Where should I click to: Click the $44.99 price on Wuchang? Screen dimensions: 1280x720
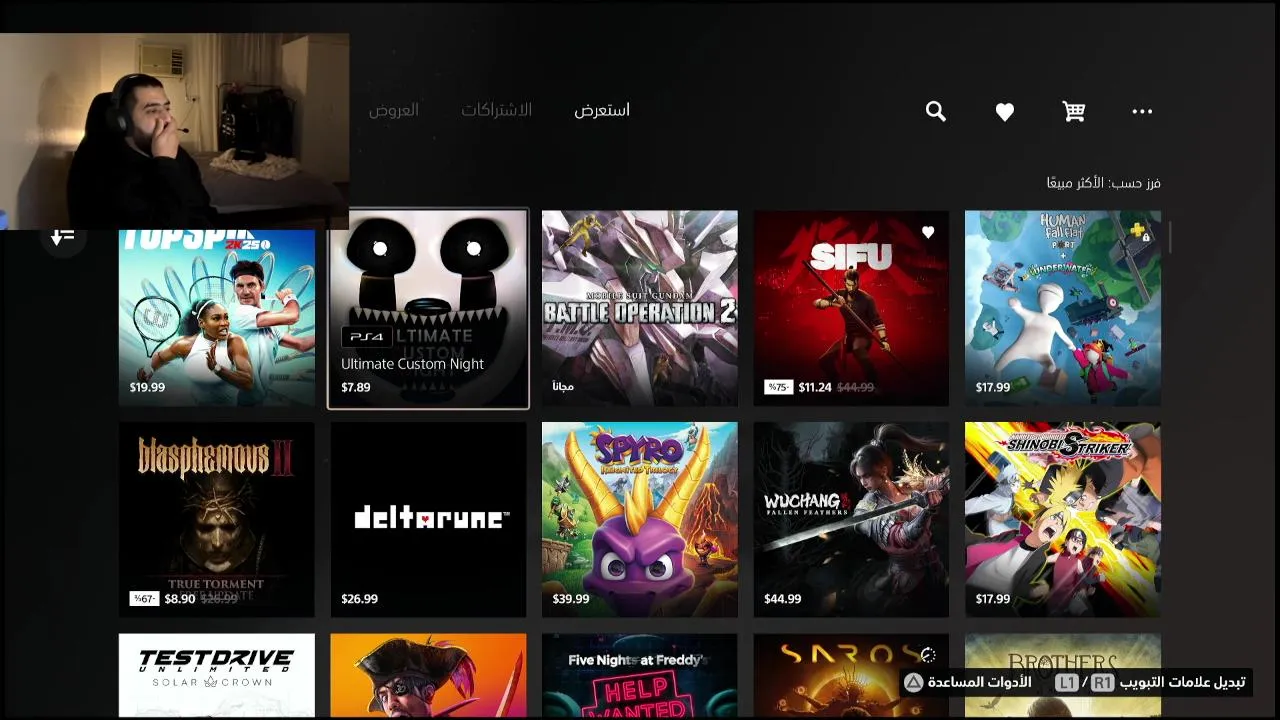tap(783, 599)
